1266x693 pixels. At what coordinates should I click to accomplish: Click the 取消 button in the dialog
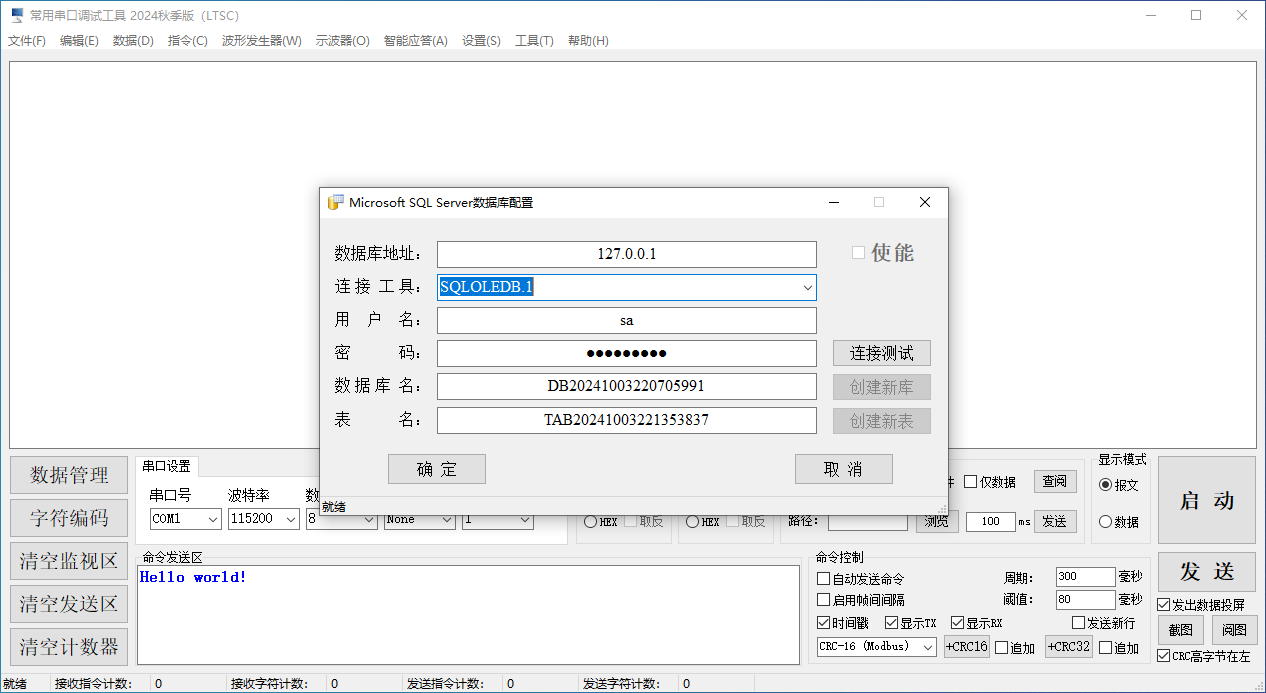click(x=843, y=469)
